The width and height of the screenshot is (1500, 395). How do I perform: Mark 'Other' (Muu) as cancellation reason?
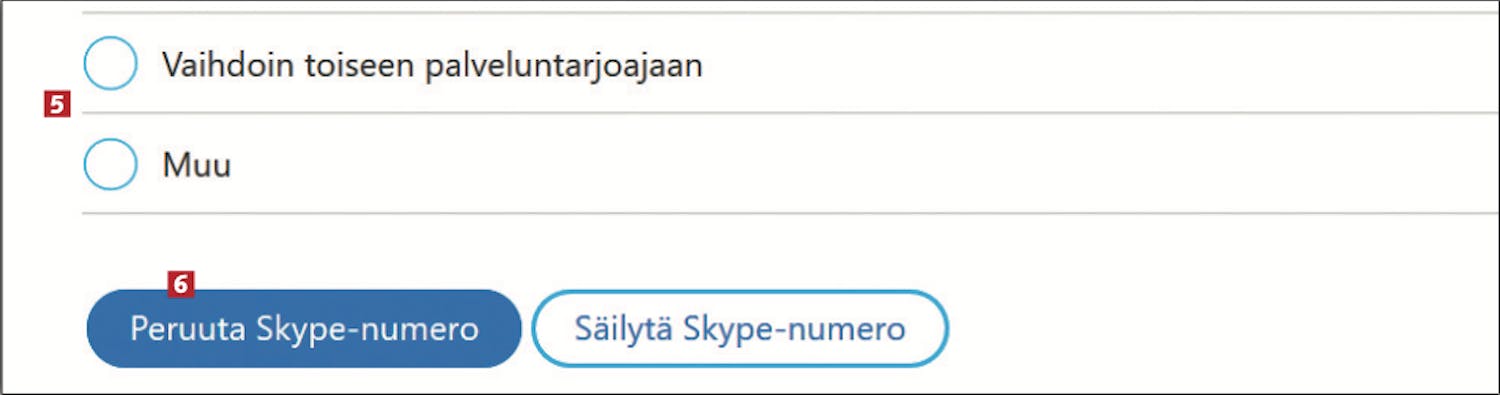[110, 163]
